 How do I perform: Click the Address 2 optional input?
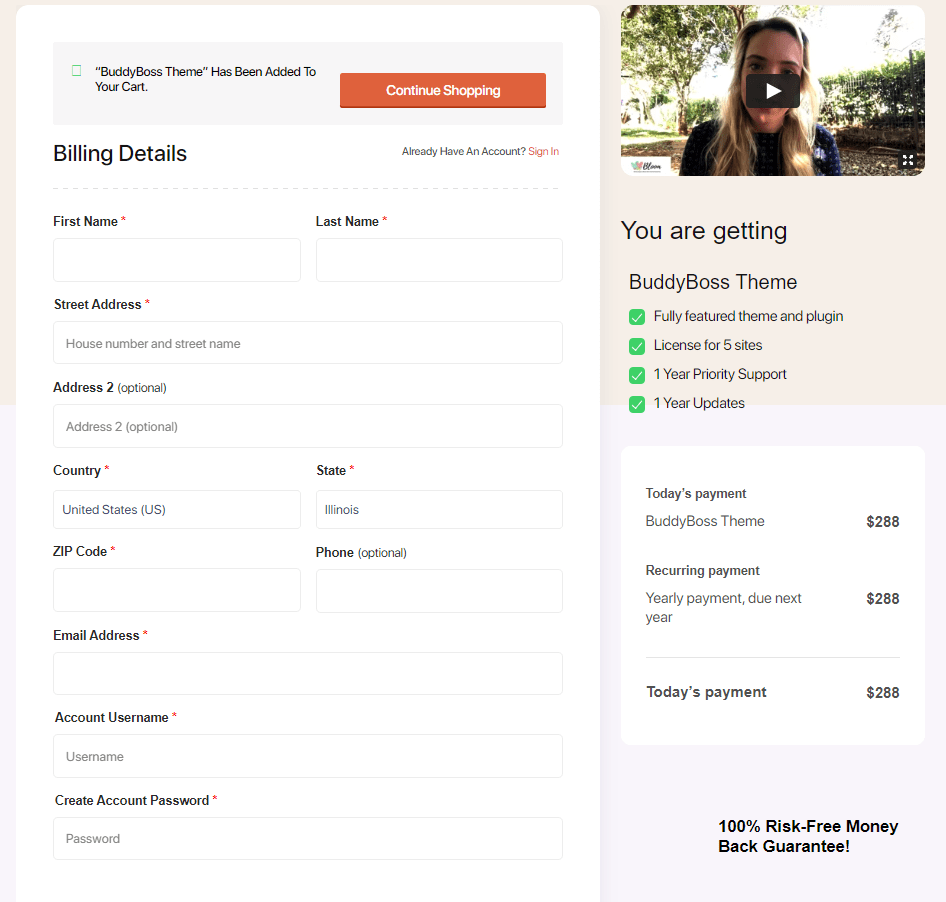[x=308, y=426]
